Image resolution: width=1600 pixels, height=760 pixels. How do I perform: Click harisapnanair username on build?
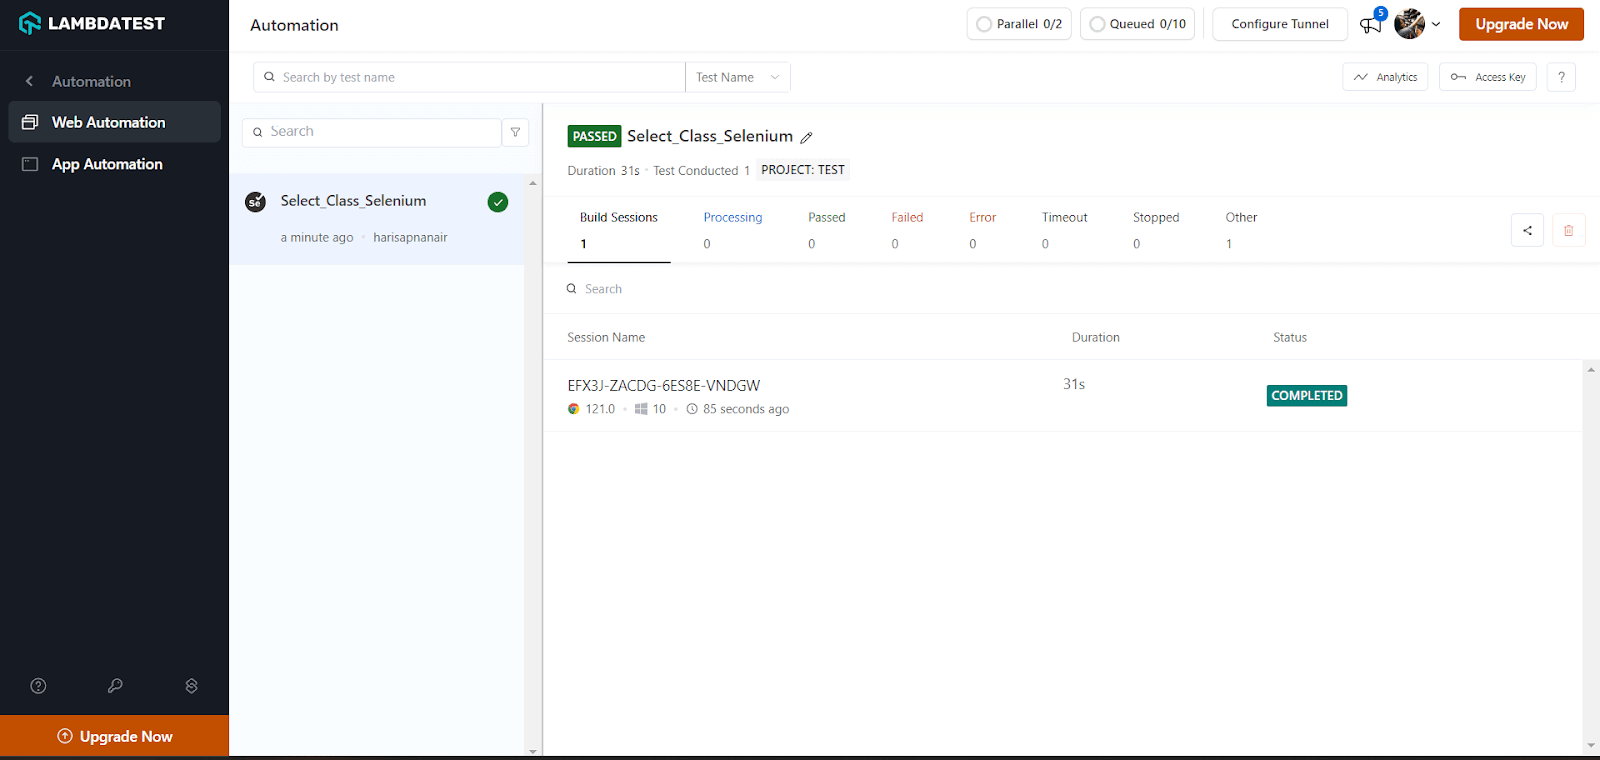point(410,238)
